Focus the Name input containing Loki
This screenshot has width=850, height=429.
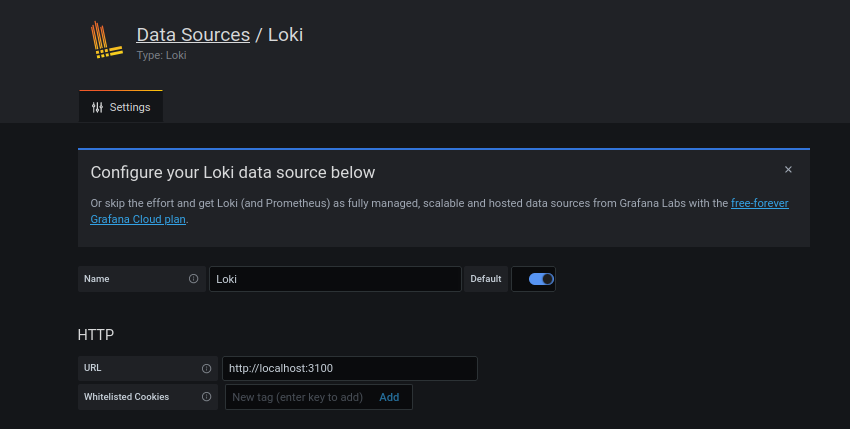[335, 279]
